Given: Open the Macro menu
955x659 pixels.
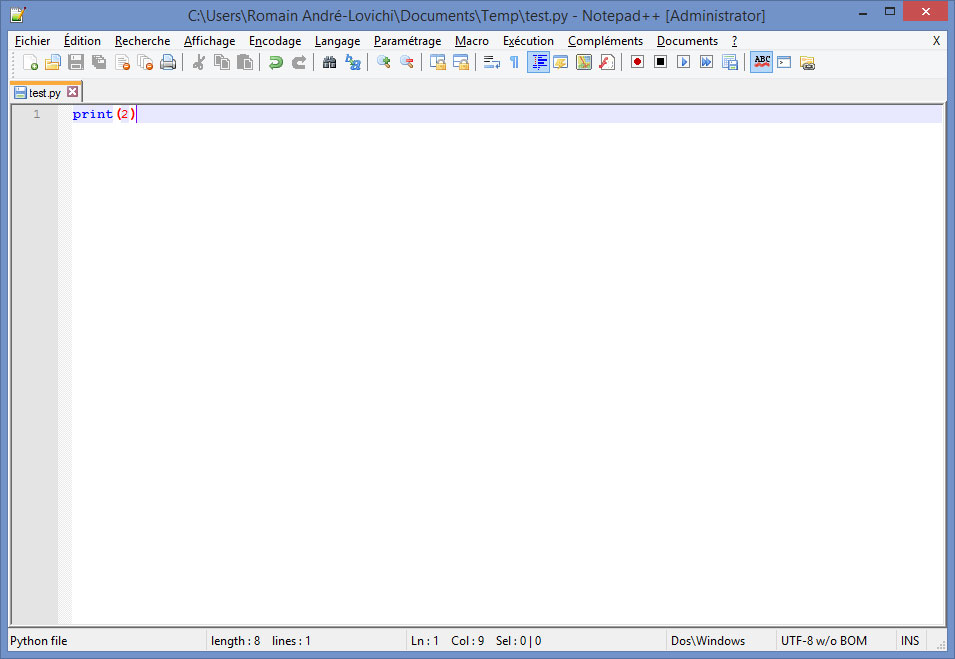Looking at the screenshot, I should click(472, 41).
